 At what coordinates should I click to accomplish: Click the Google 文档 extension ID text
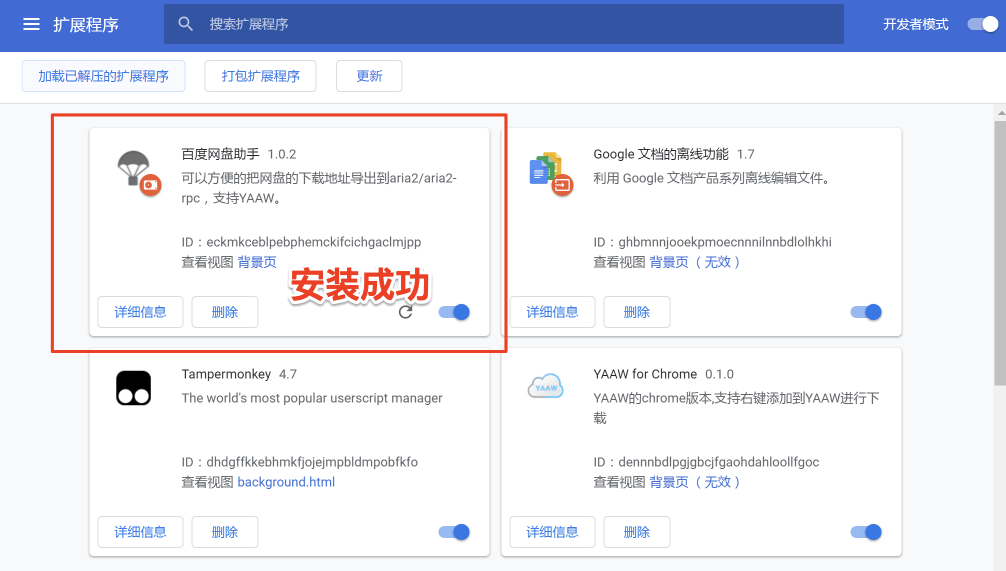tap(712, 243)
